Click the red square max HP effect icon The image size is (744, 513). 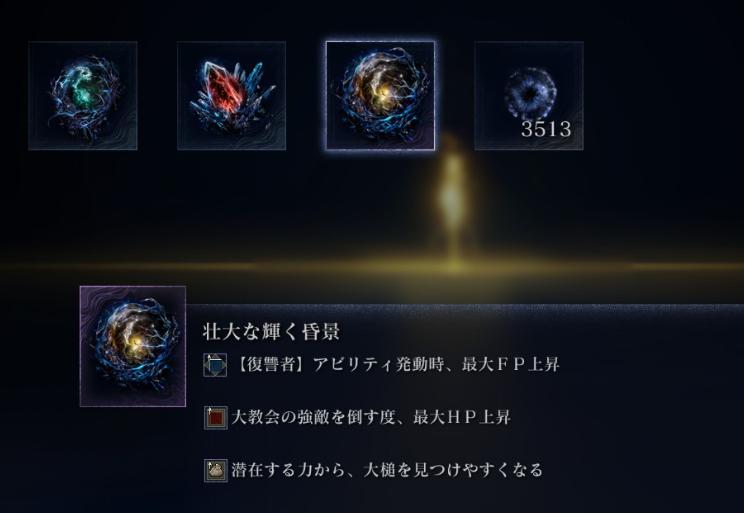point(215,418)
